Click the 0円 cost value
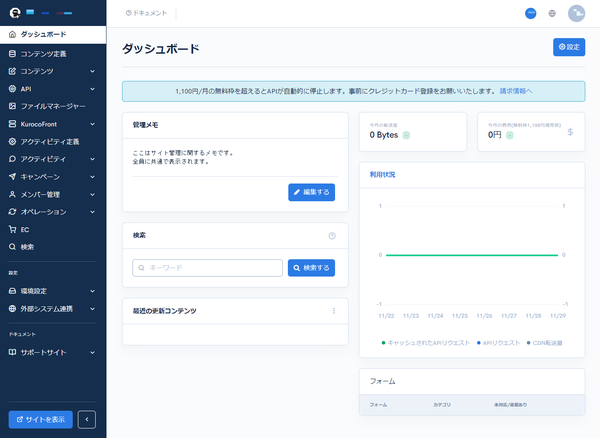The image size is (600, 438). click(x=494, y=135)
